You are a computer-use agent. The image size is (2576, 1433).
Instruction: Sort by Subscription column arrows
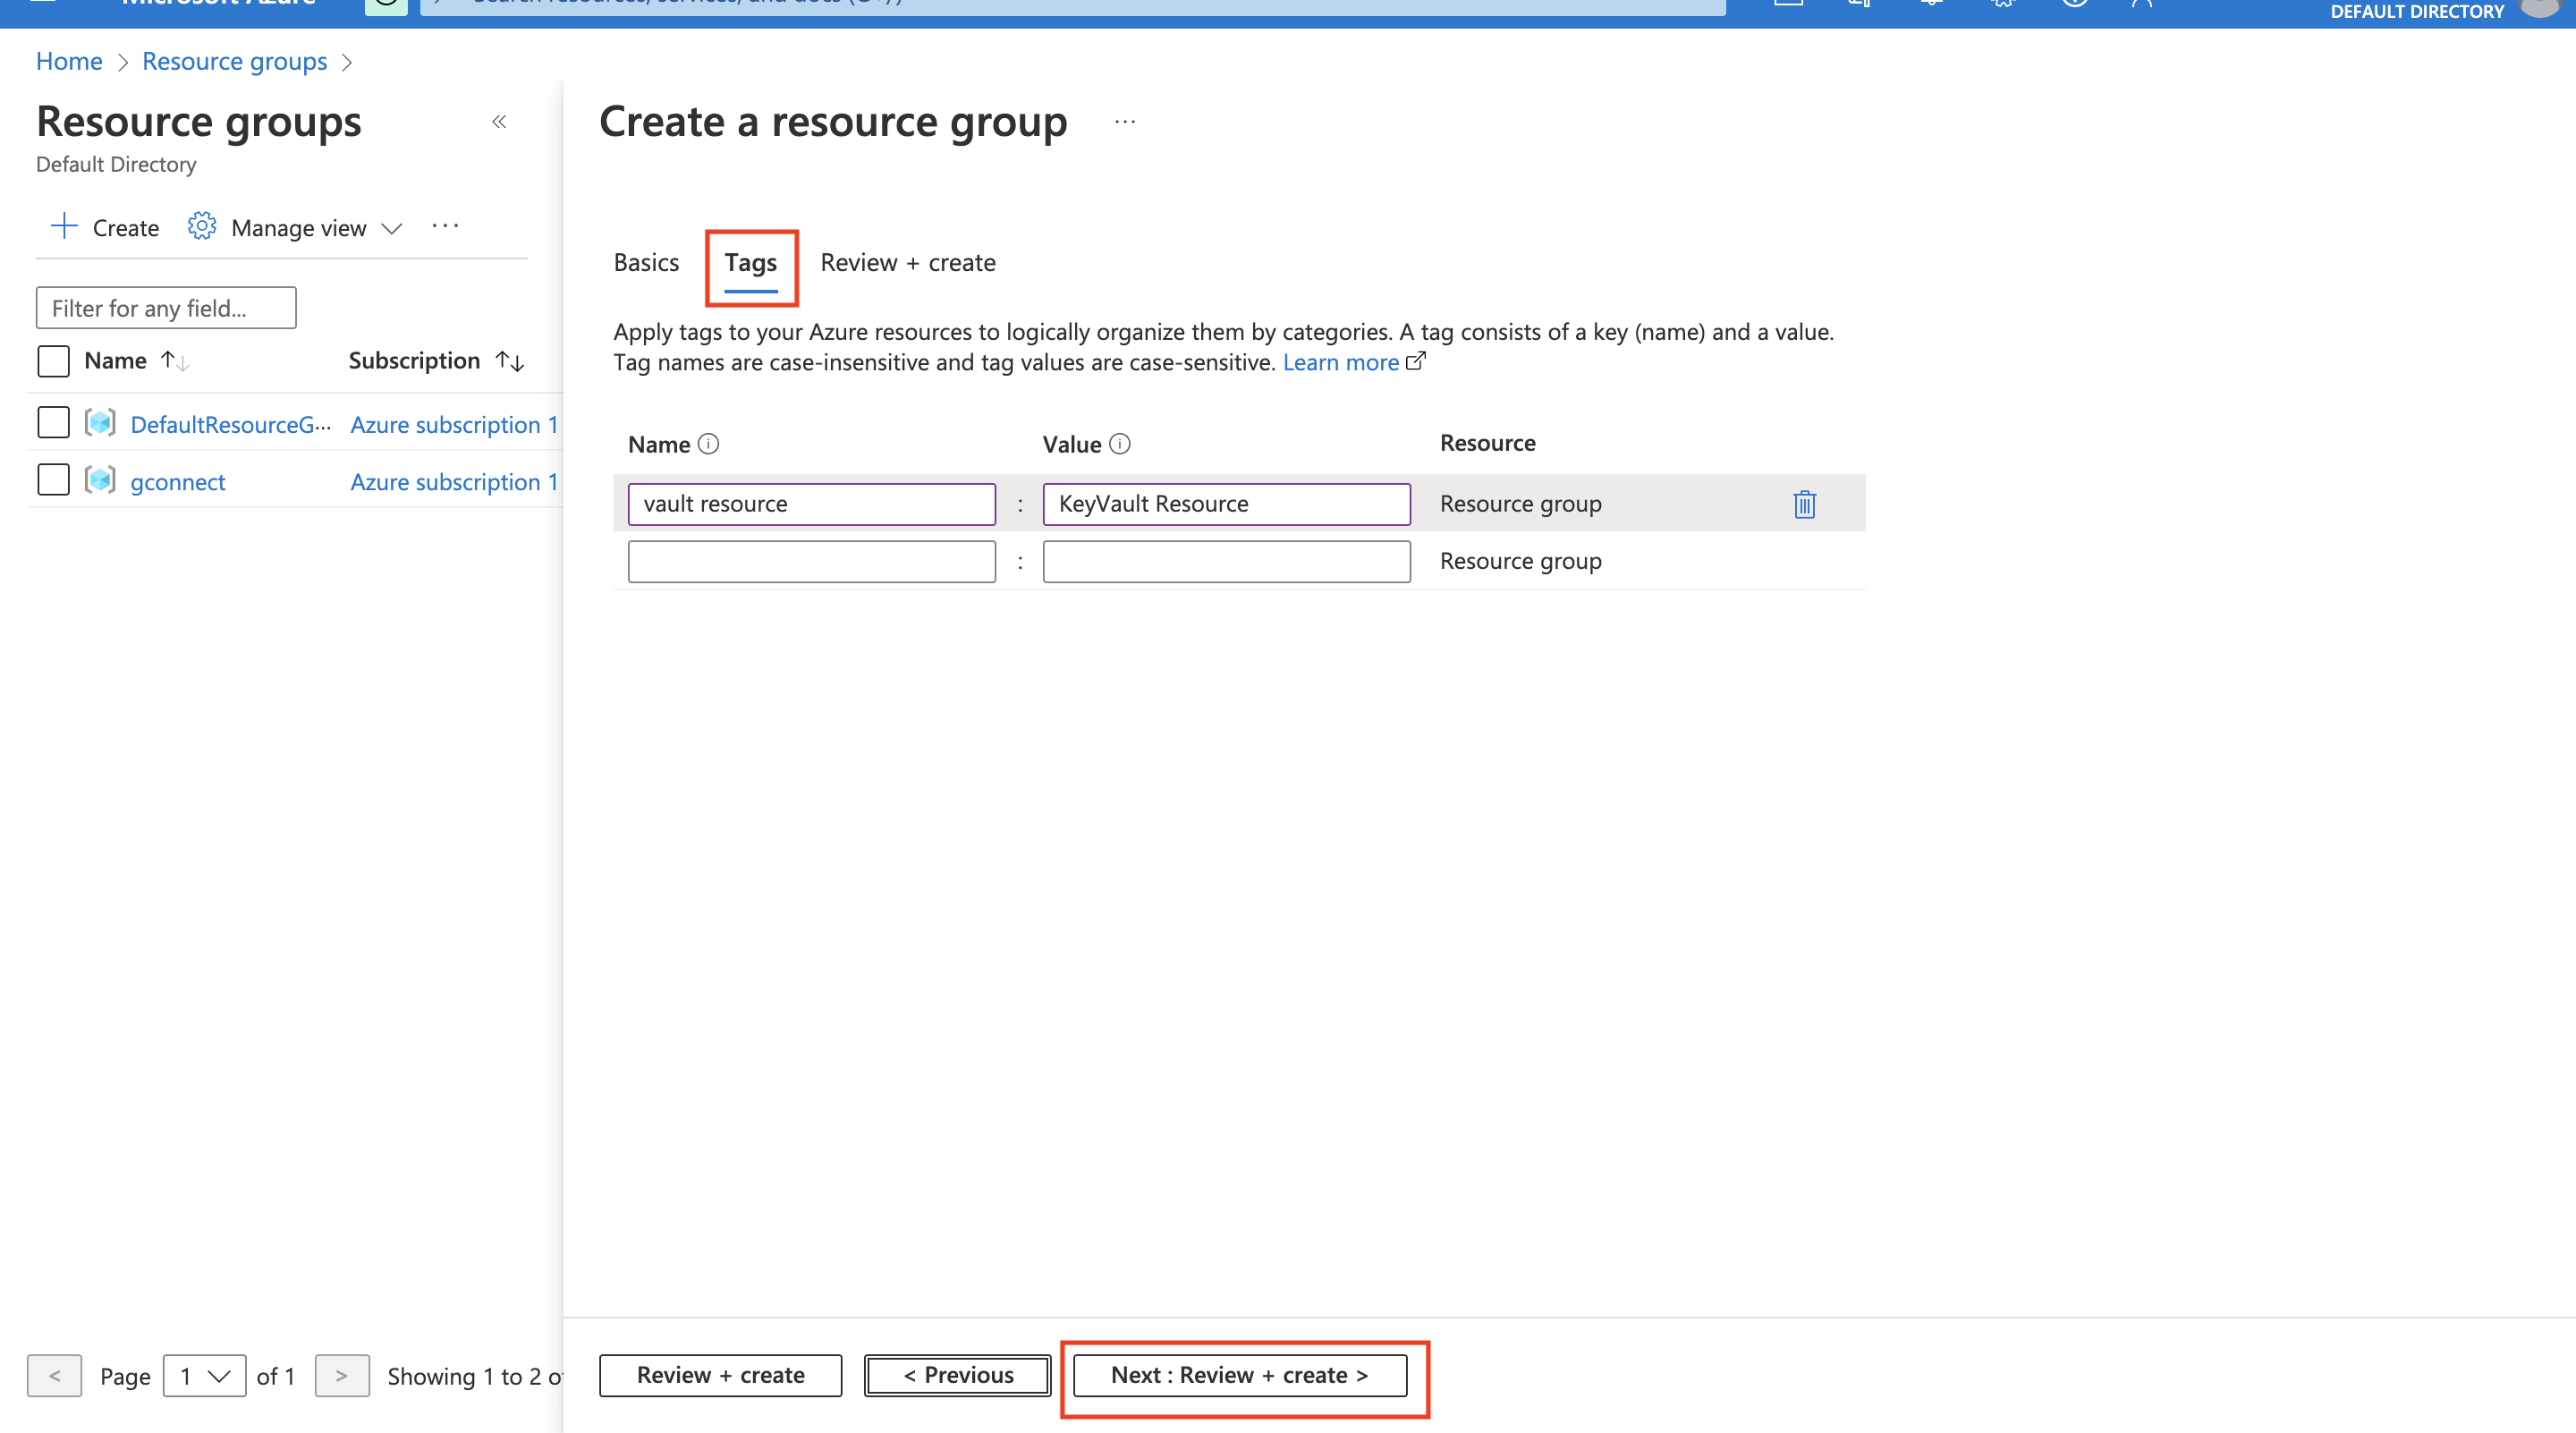pos(510,361)
